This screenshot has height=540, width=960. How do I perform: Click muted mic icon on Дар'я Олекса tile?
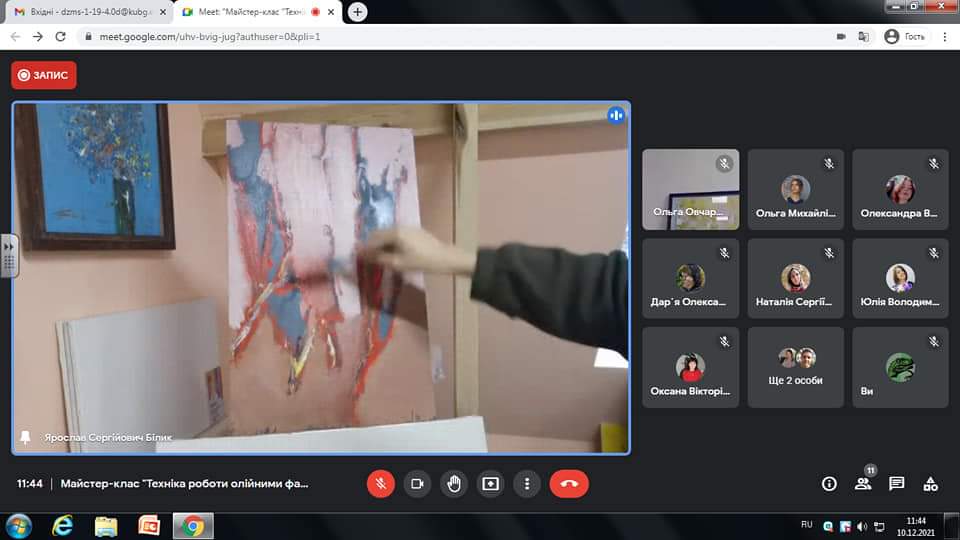724,252
